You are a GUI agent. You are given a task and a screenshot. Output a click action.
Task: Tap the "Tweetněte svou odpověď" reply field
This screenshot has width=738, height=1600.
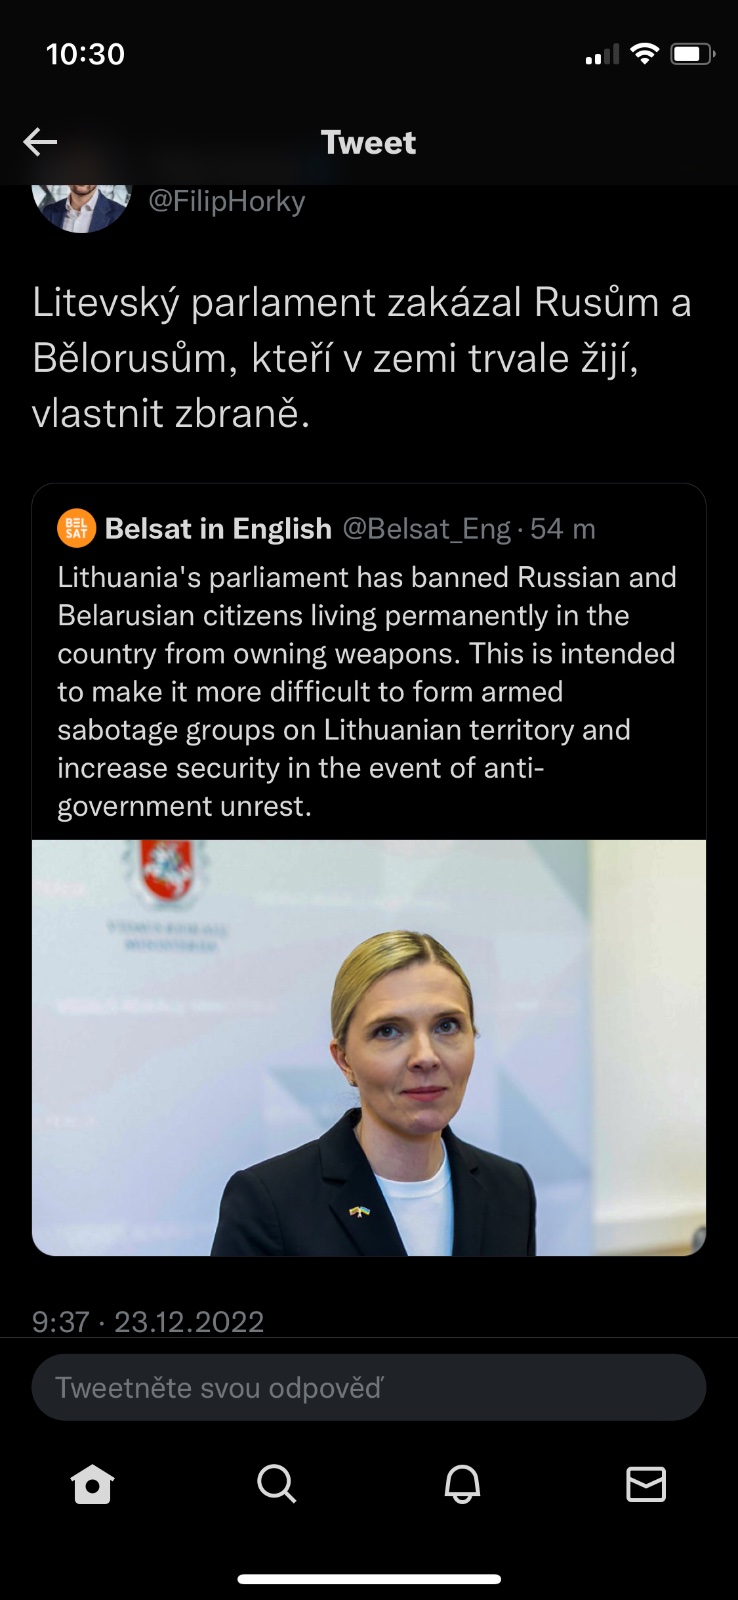click(x=369, y=1387)
